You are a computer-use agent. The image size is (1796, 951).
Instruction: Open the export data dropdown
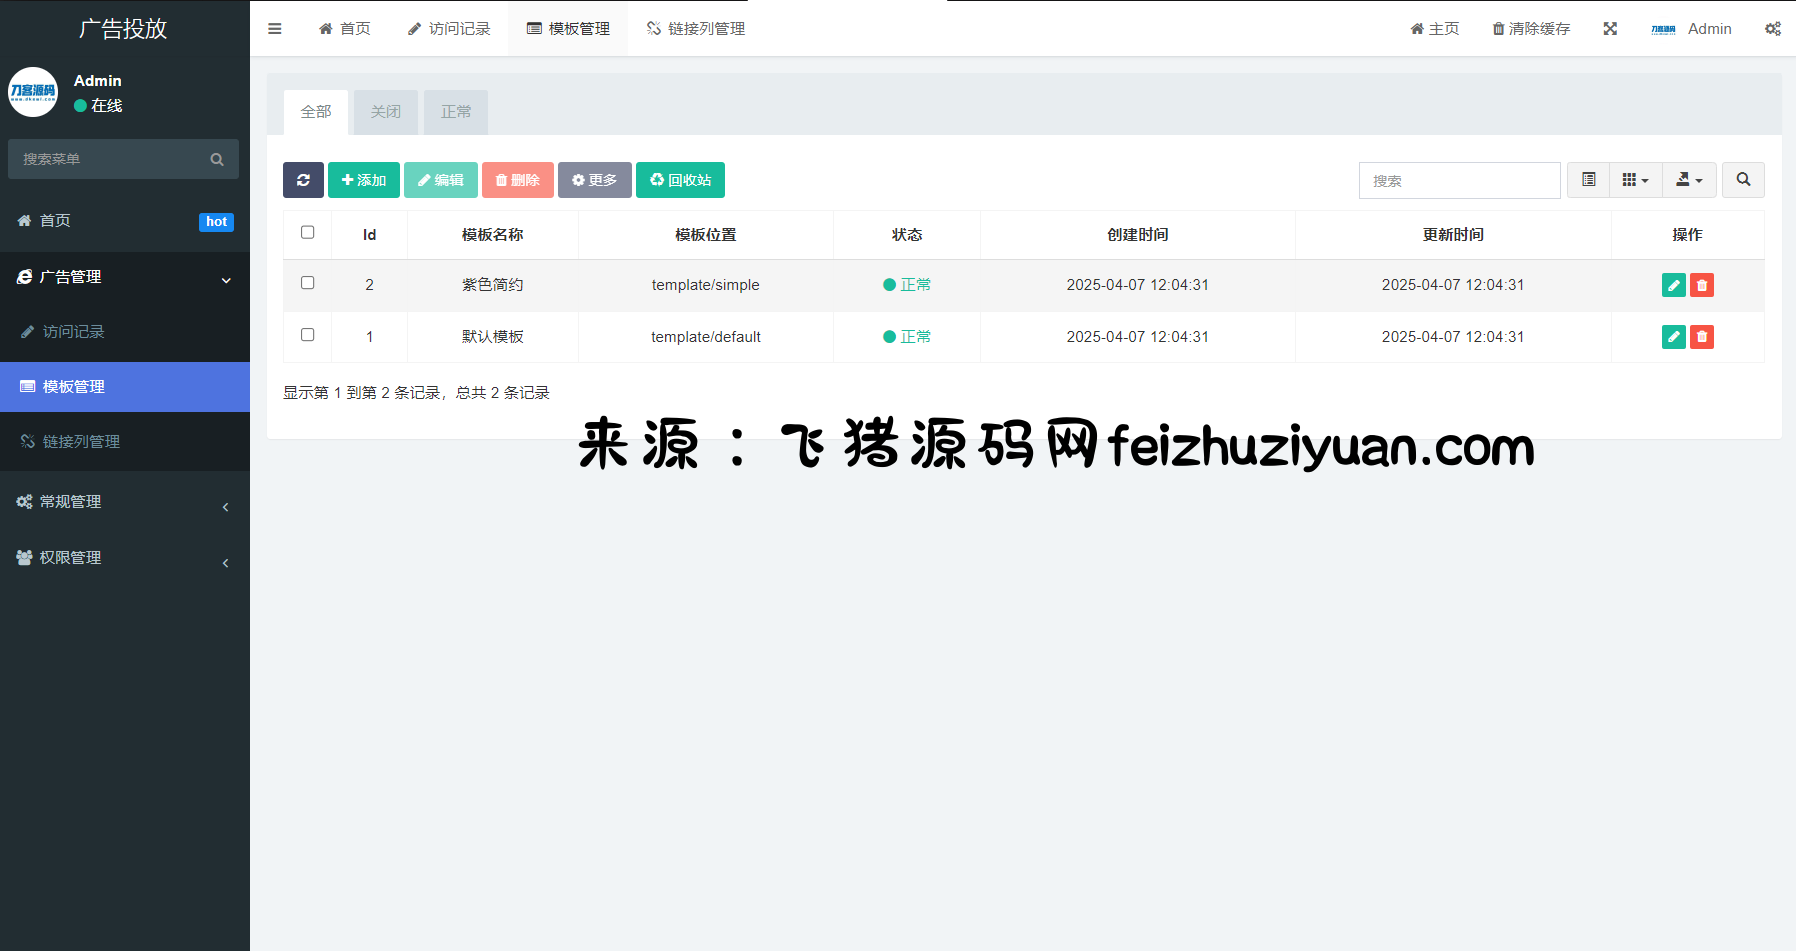1689,180
